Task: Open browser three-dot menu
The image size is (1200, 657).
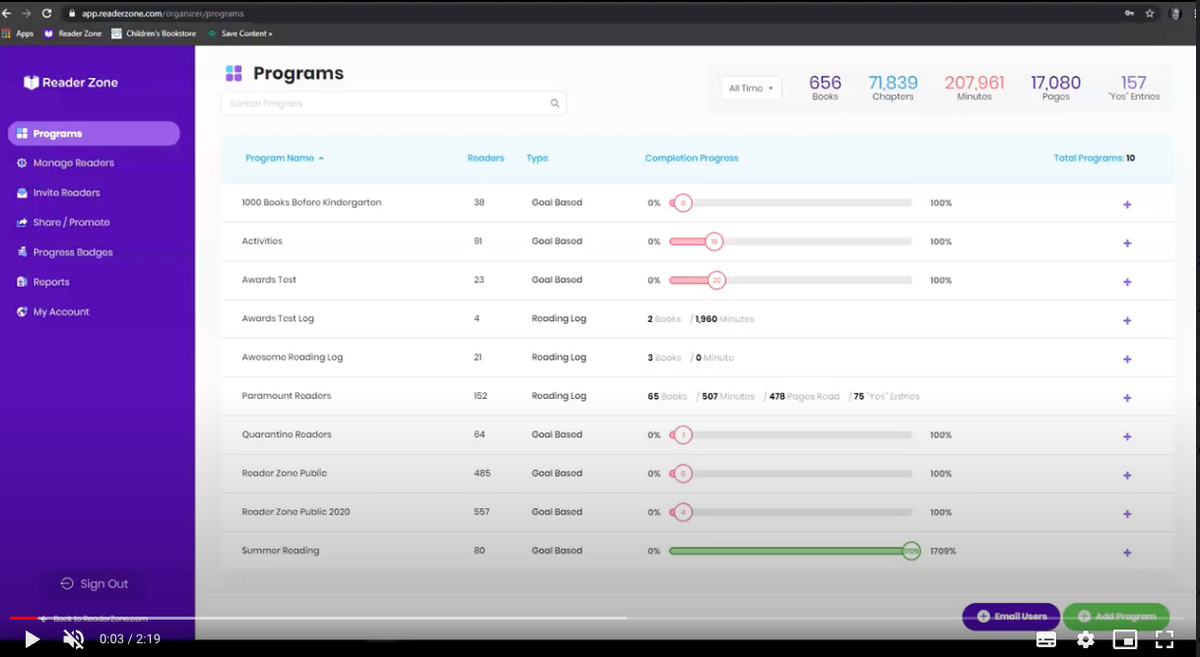Action: click(1193, 13)
